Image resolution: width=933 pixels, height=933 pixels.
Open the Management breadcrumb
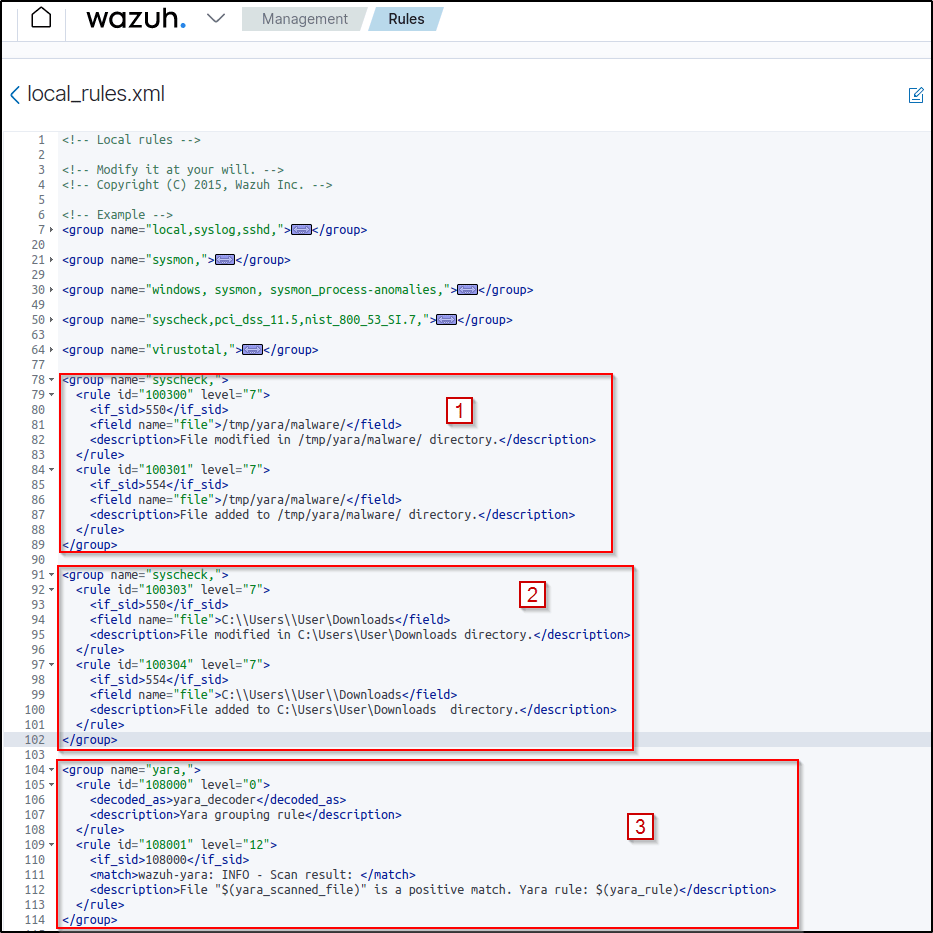[304, 19]
